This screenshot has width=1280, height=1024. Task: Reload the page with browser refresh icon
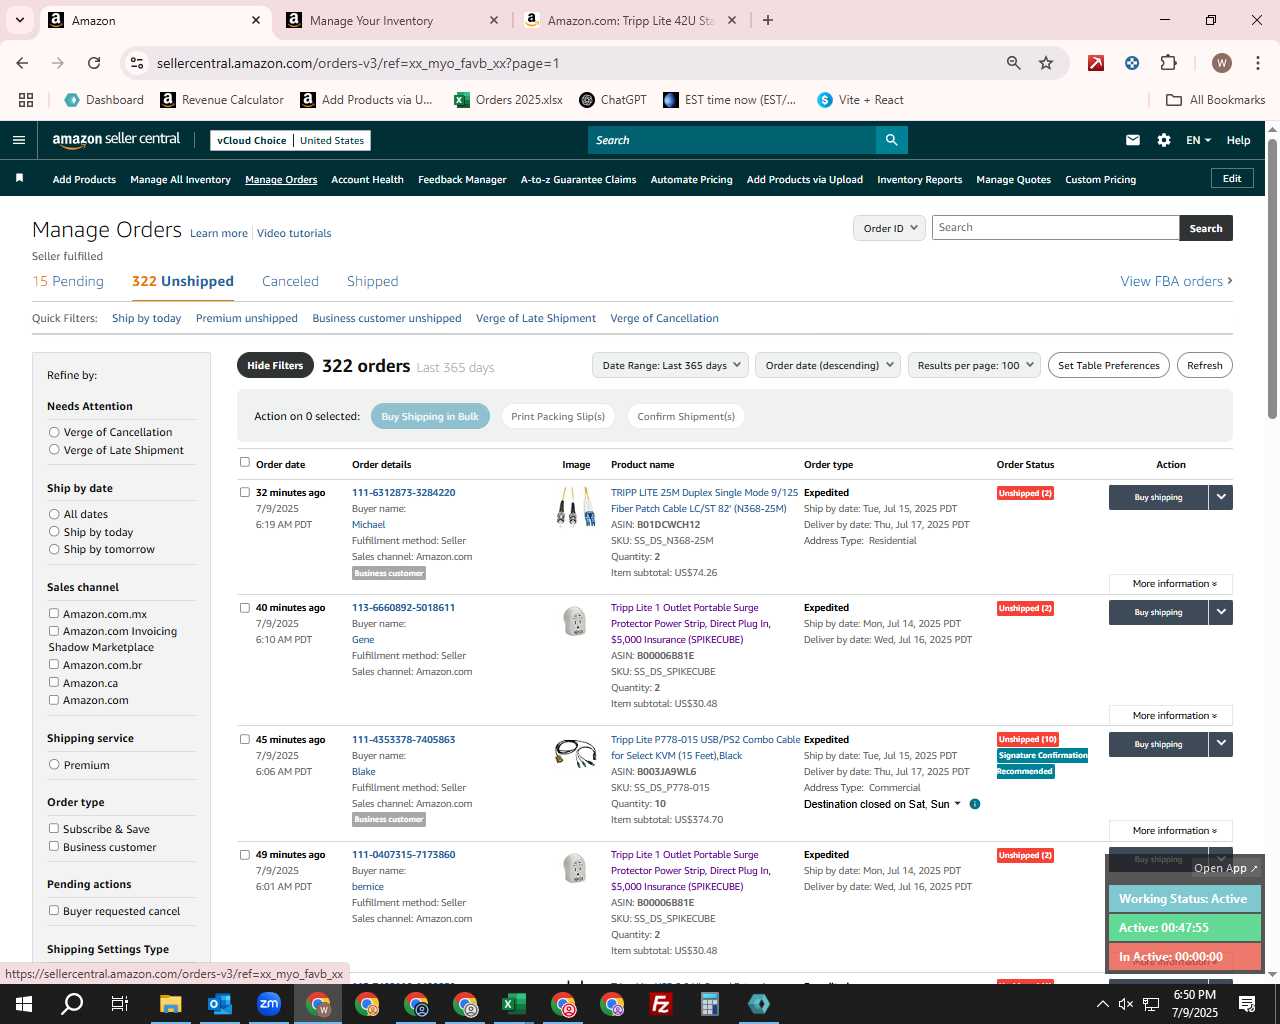94,63
